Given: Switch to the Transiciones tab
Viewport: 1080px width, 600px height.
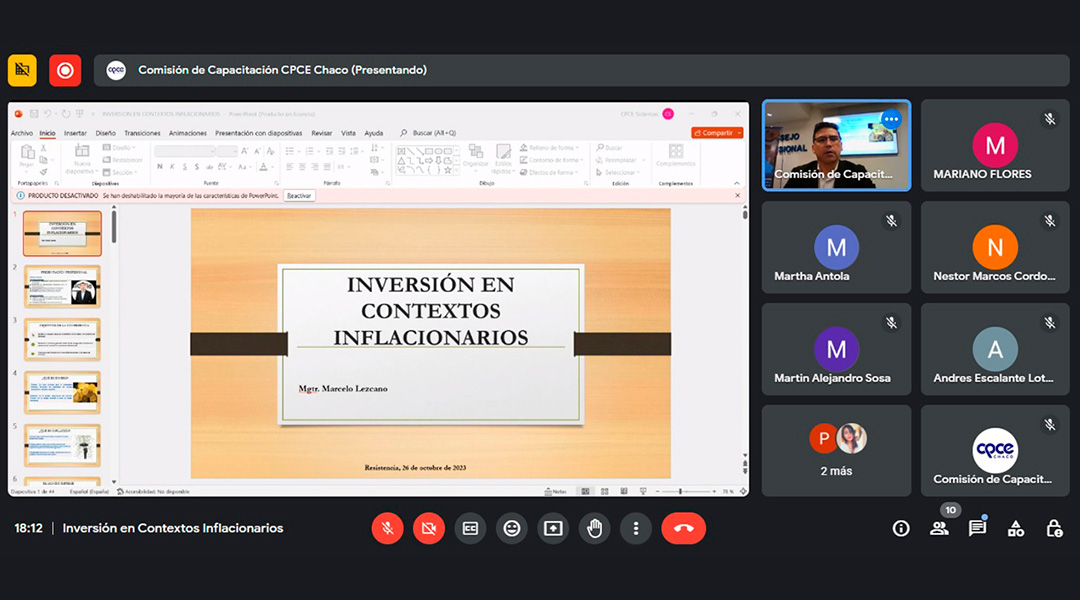Looking at the screenshot, I should 142,133.
